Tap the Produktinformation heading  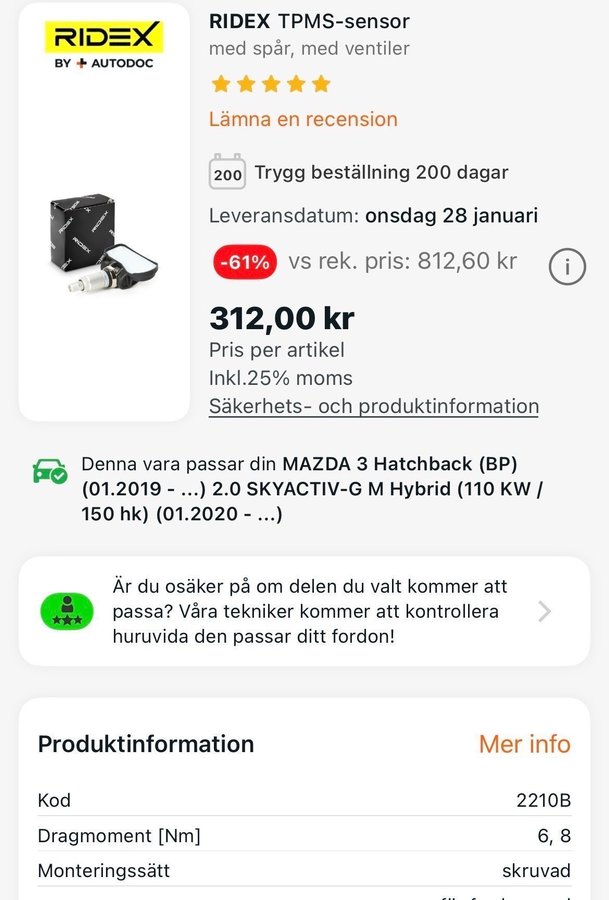pos(146,744)
